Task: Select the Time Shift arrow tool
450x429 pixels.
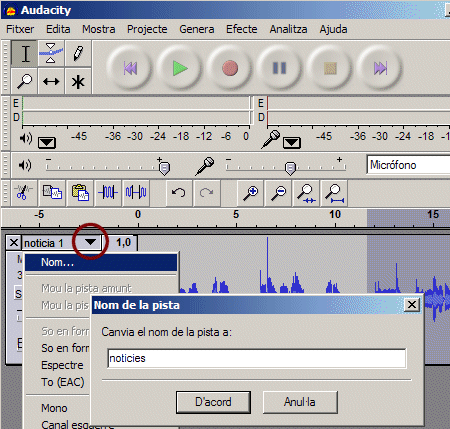Action: tap(51, 81)
